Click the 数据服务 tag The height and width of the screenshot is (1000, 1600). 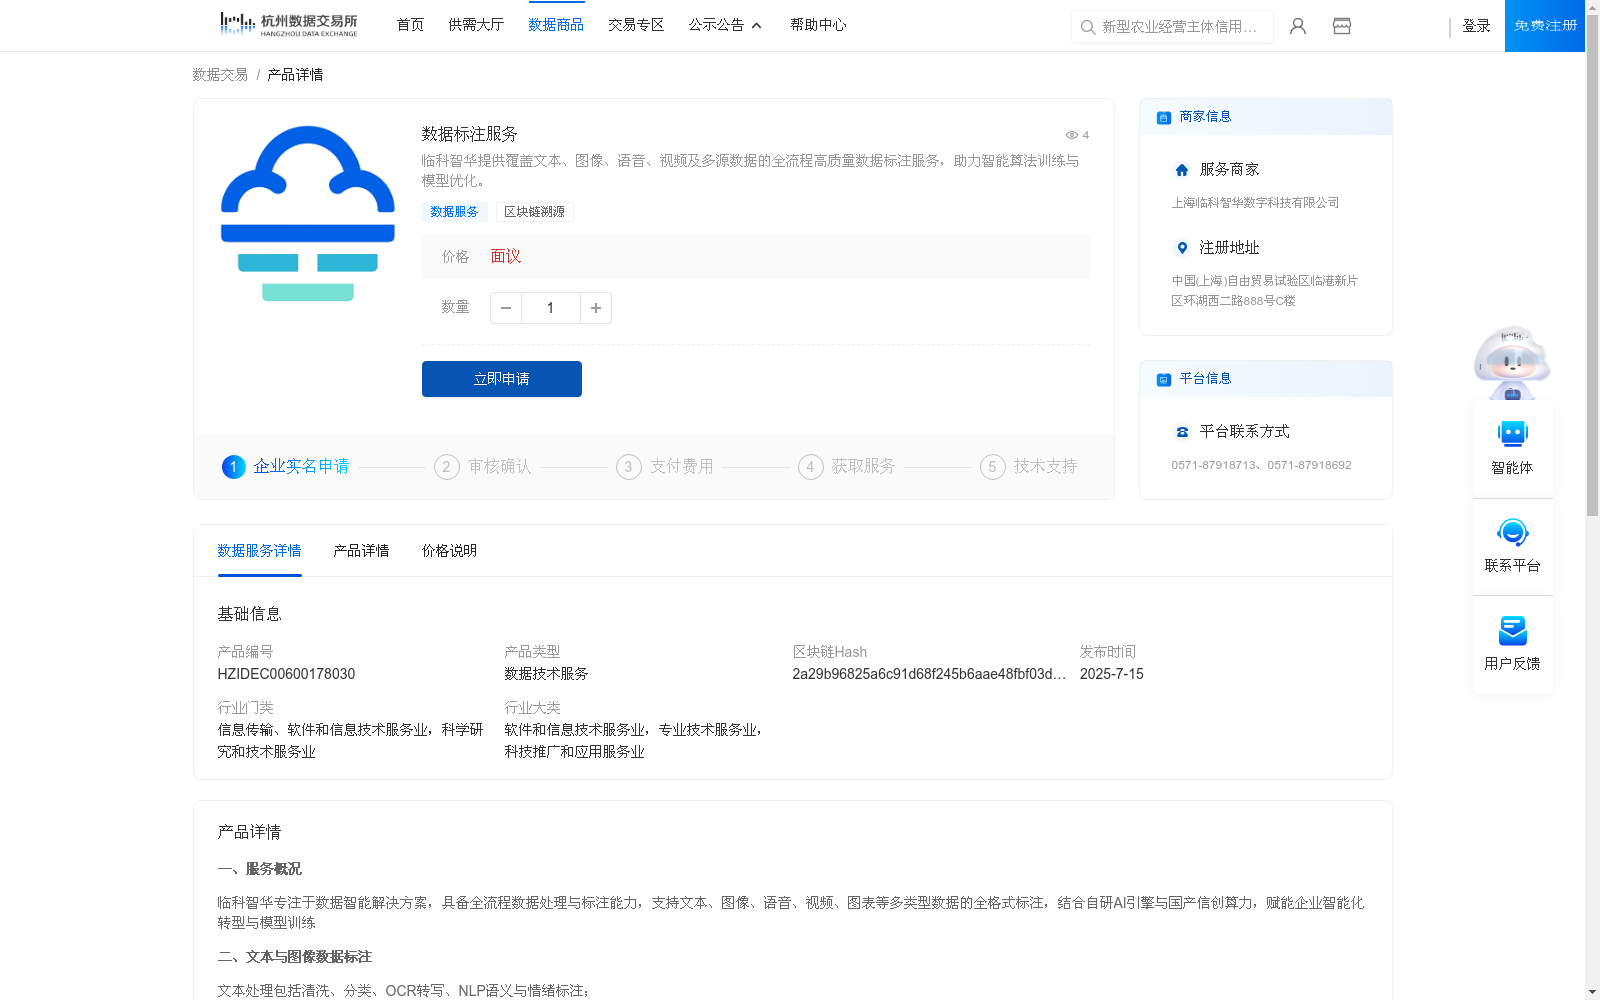click(x=454, y=212)
